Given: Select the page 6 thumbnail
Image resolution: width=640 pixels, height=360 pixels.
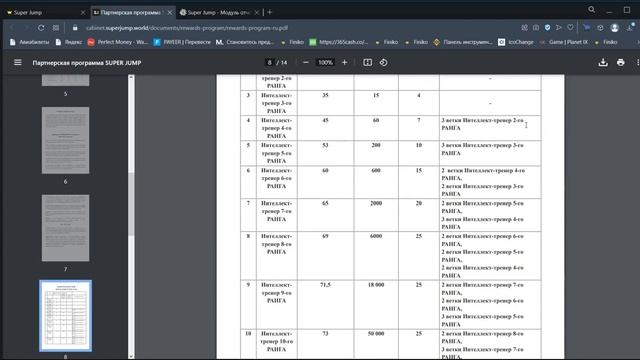Looking at the screenshot, I should 65,140.
